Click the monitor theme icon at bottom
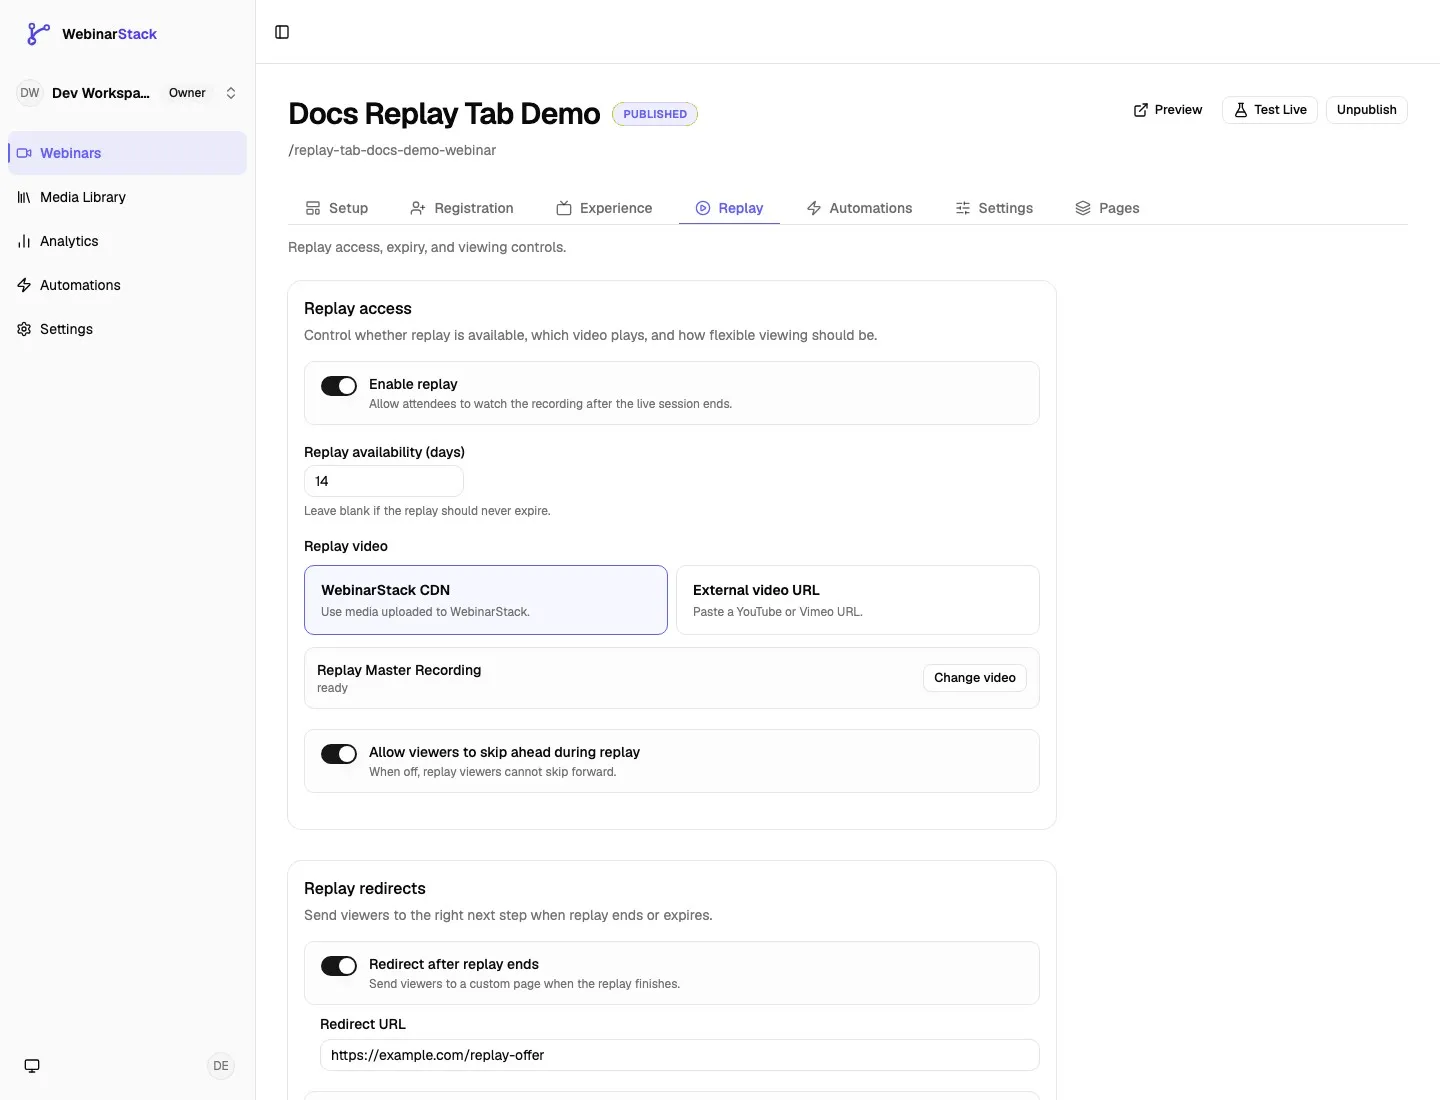 [x=32, y=1066]
